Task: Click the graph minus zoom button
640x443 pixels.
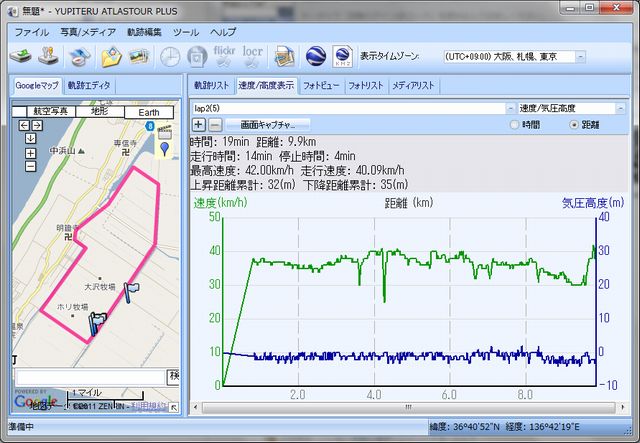Action: (215, 125)
